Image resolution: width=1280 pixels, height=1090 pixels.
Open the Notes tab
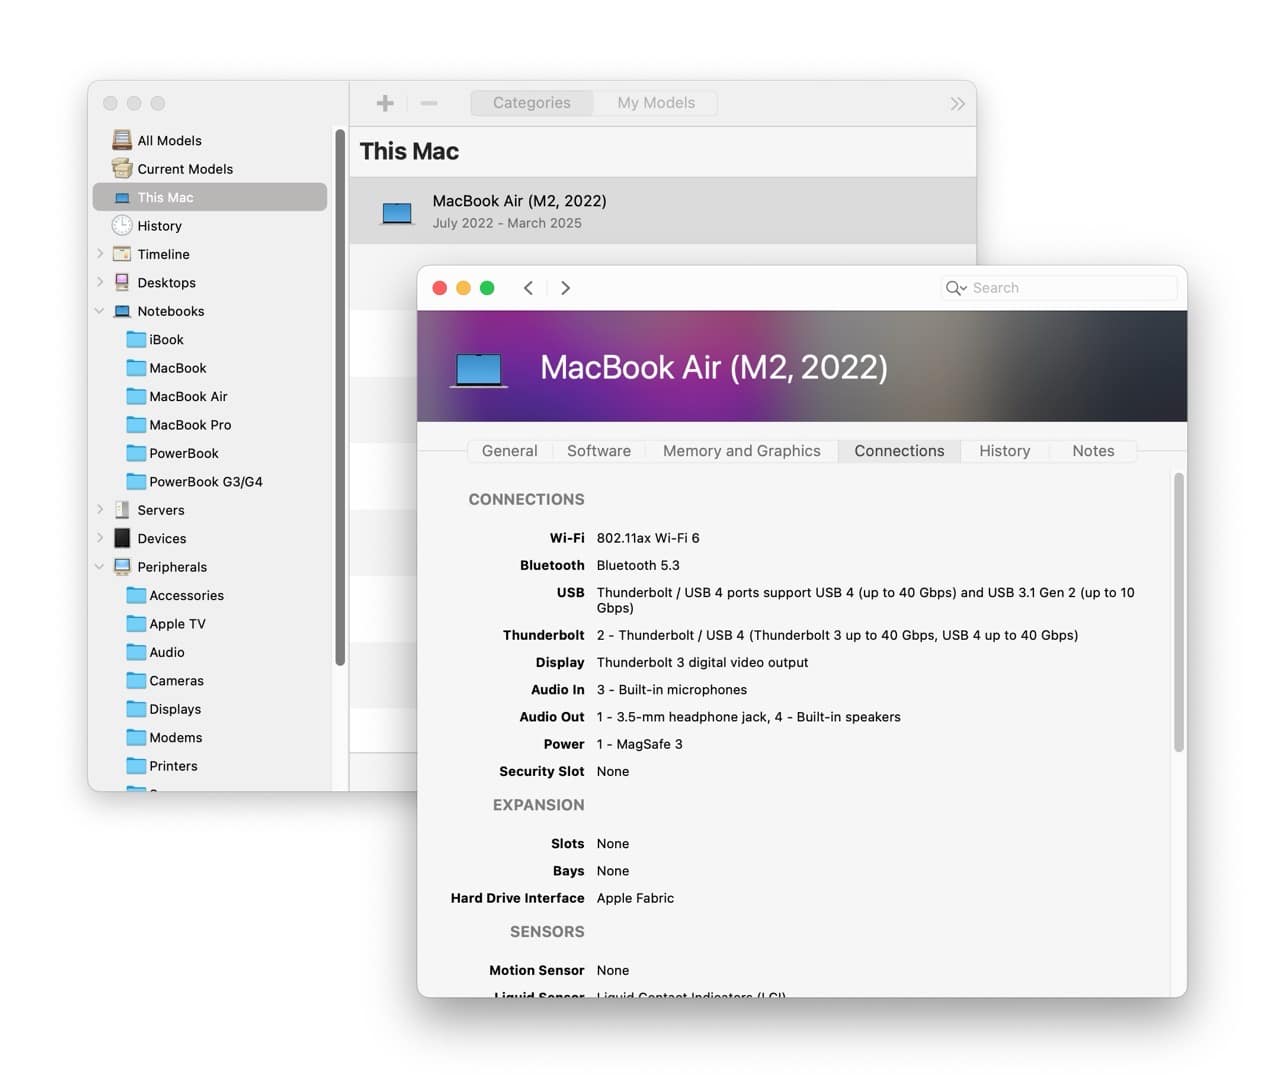coord(1093,451)
